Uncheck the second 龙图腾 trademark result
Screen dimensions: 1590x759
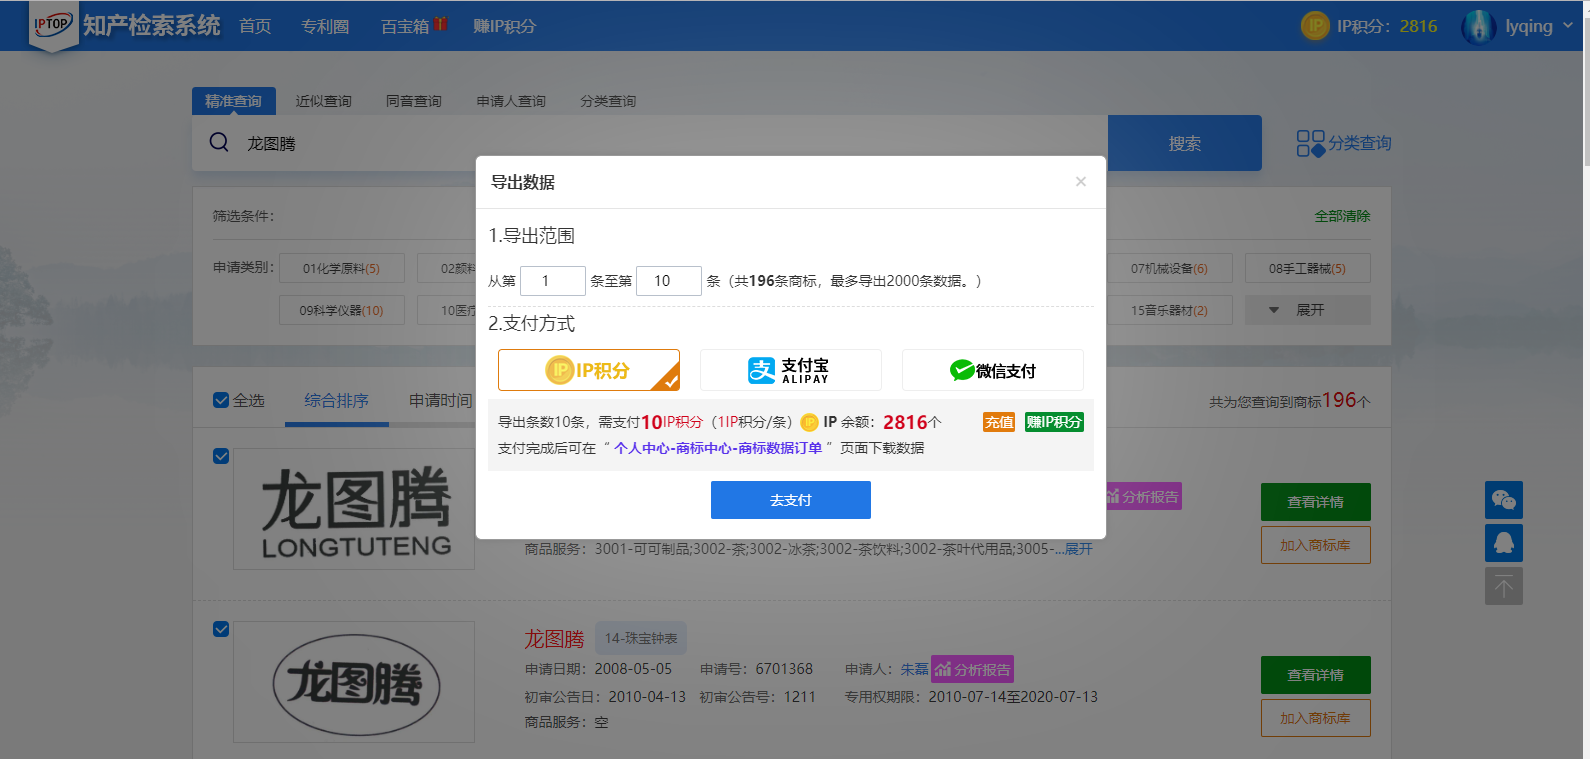[221, 629]
